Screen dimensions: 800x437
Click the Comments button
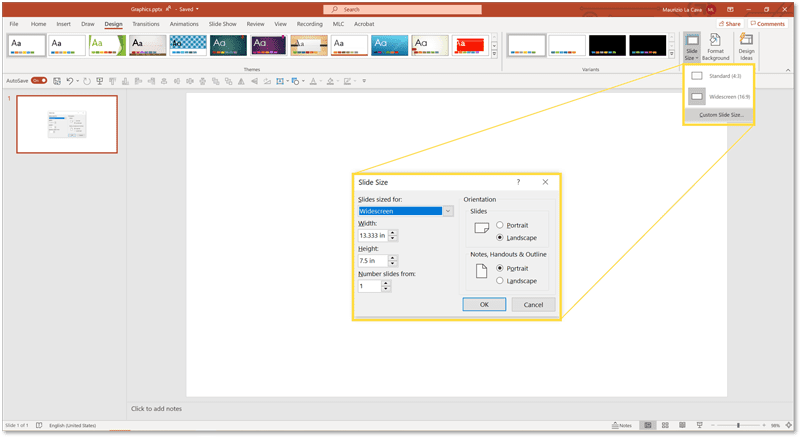click(x=767, y=24)
